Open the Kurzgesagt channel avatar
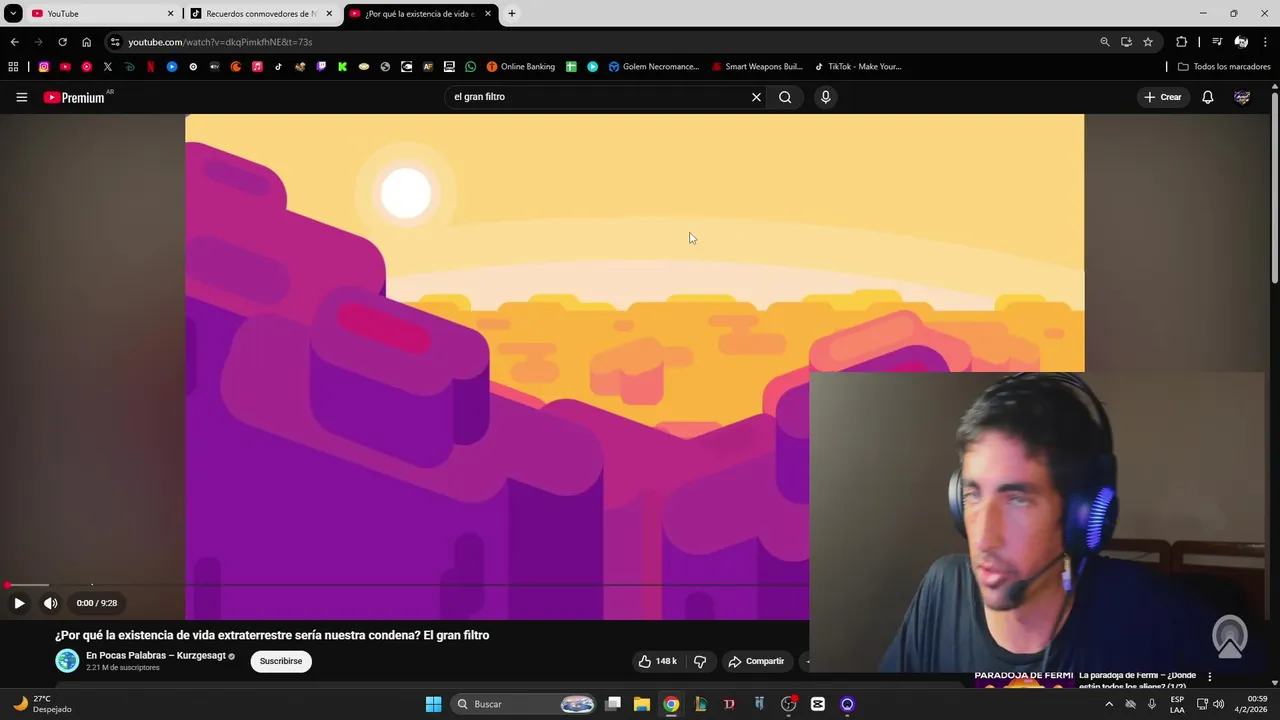This screenshot has height=720, width=1280. [x=67, y=661]
